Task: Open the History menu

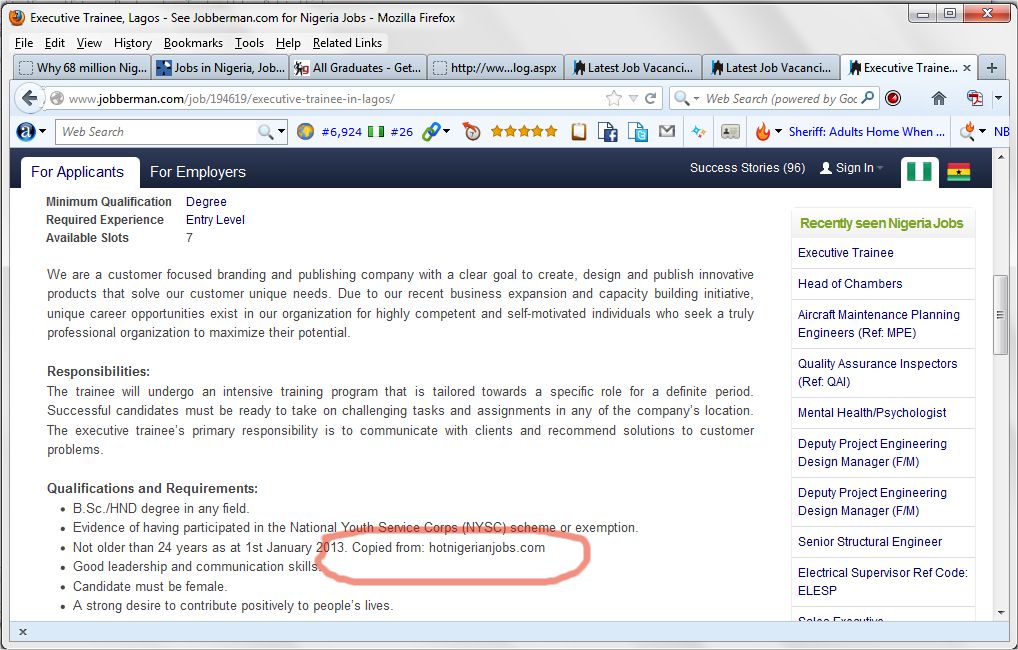Action: pyautogui.click(x=132, y=43)
